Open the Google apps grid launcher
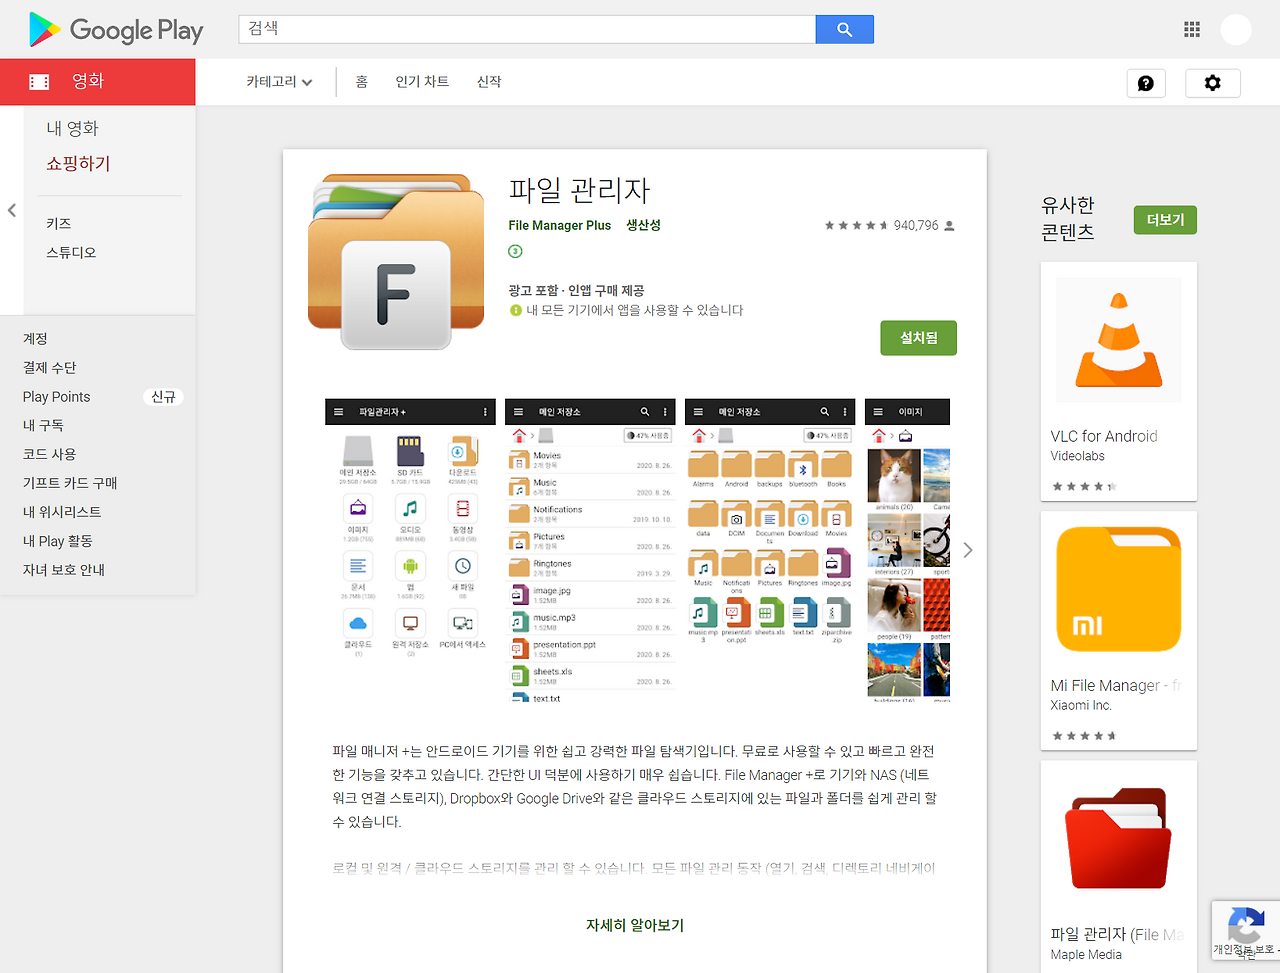 click(x=1192, y=29)
